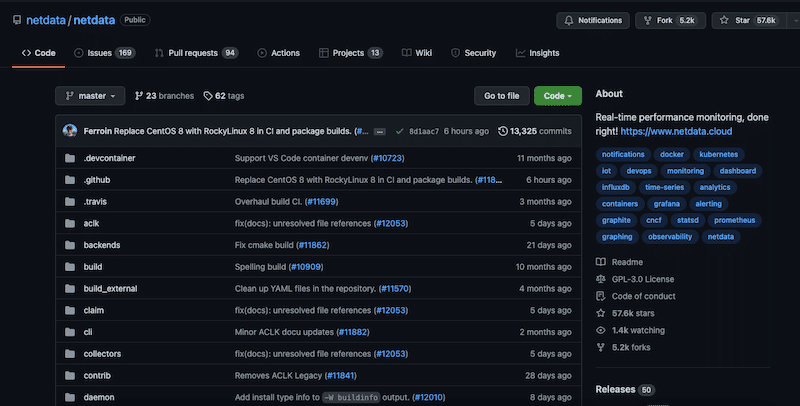The height and width of the screenshot is (406, 800).
Task: Click the Fork count 5.2k
Action: coord(687,20)
